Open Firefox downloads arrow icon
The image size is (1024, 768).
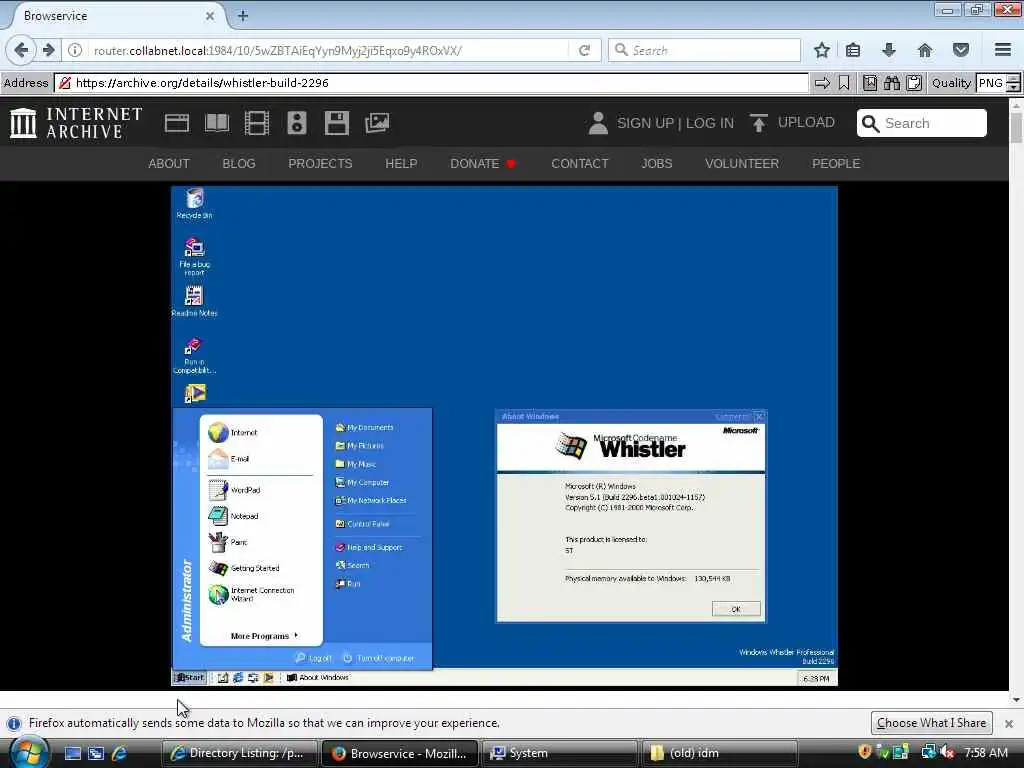(x=889, y=50)
